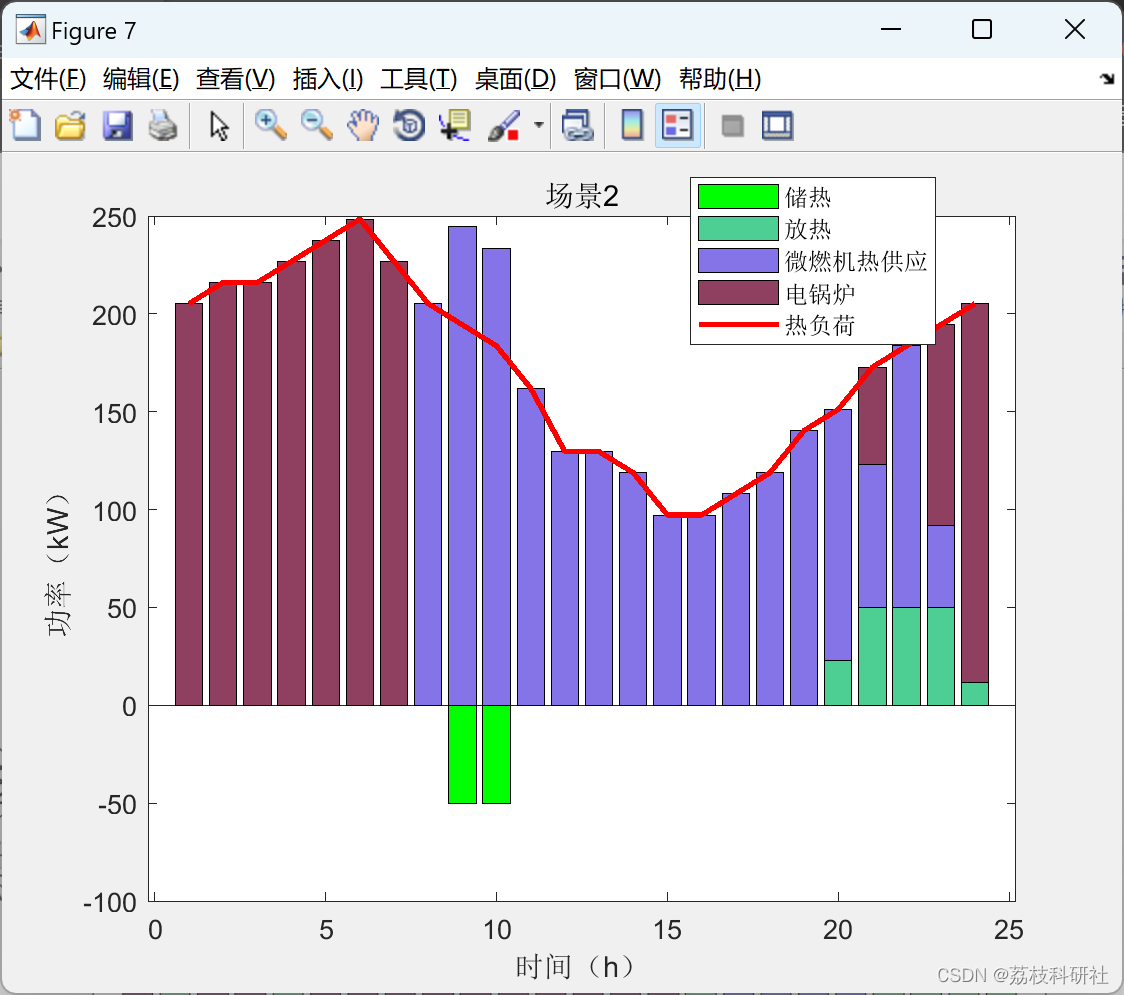
Task: Click the 电锅炉 legend color swatch
Action: (738, 292)
